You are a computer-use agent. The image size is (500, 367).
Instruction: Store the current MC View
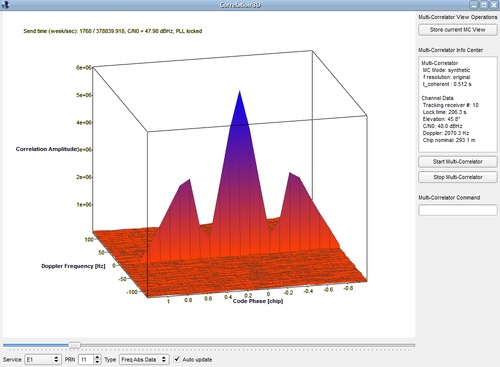tap(458, 30)
